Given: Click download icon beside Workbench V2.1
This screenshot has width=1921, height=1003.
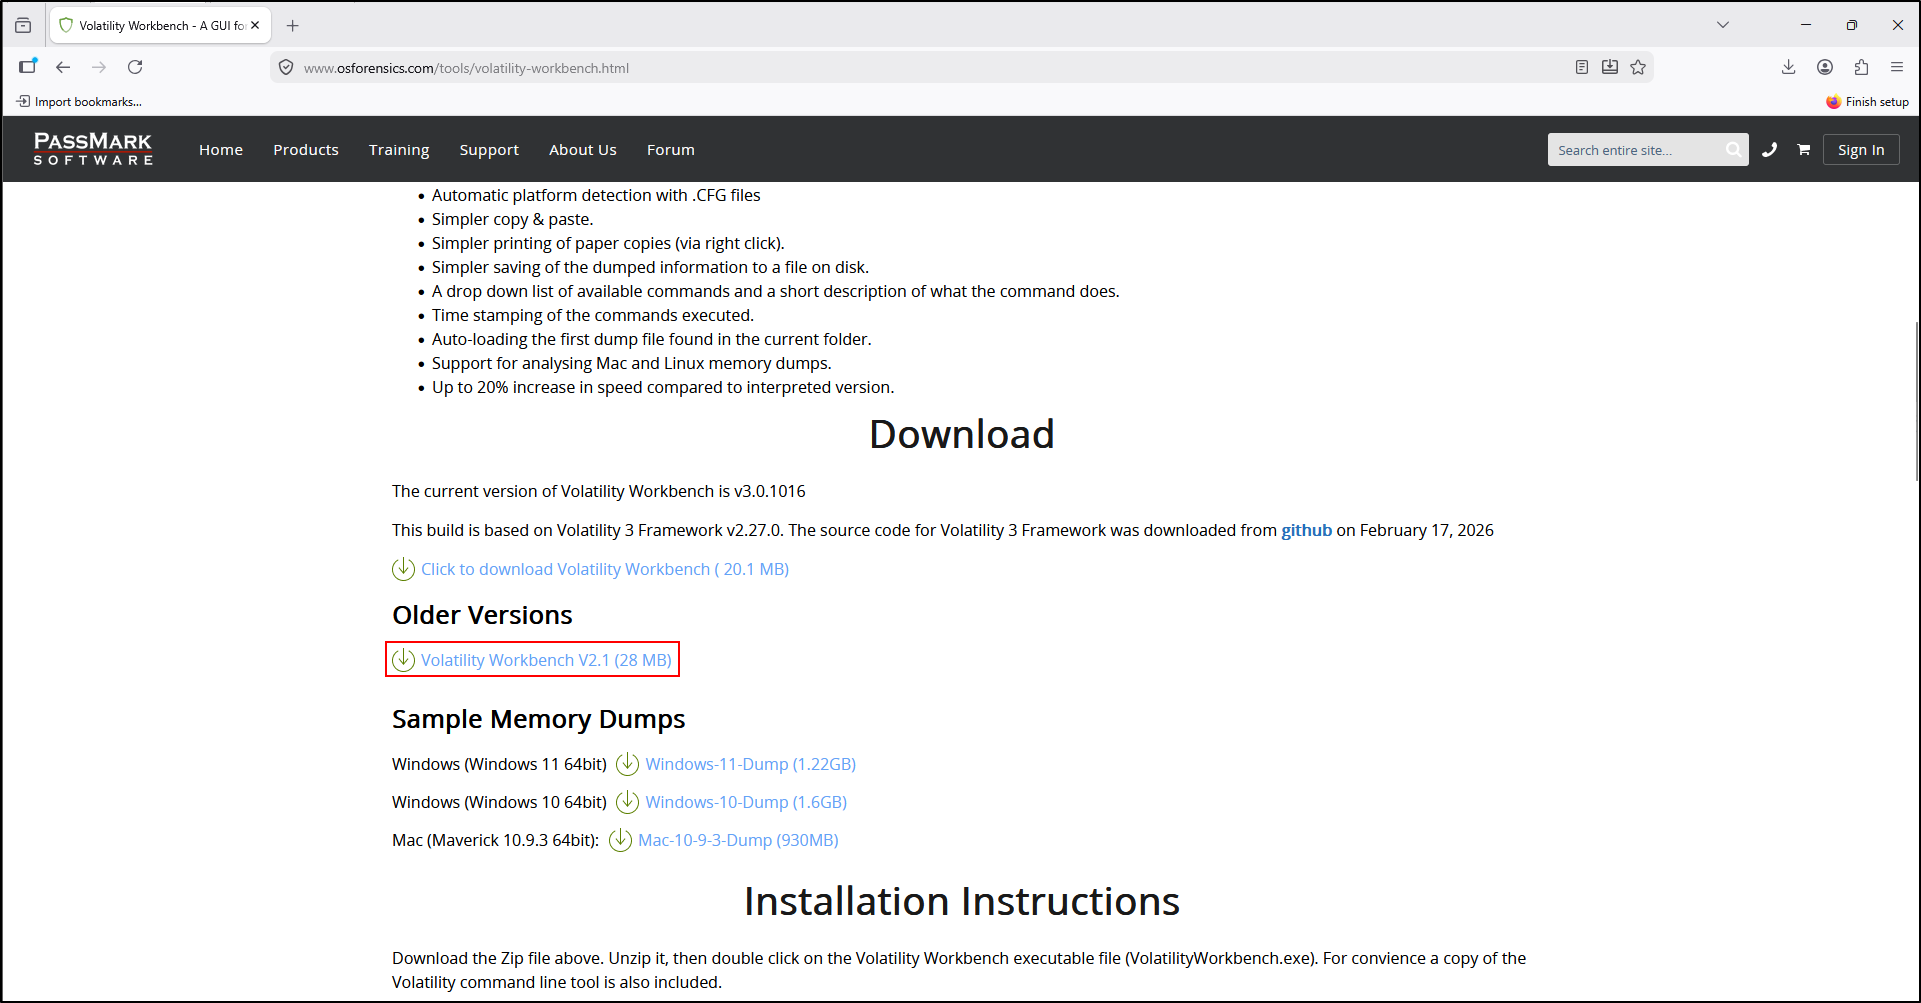Looking at the screenshot, I should 403,660.
